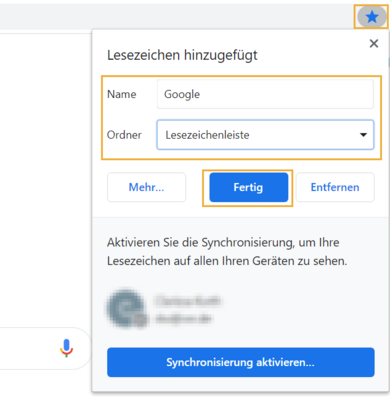Viewport: 390px width, 403px height.
Task: Click the blurred account avatar
Action: pos(127,309)
